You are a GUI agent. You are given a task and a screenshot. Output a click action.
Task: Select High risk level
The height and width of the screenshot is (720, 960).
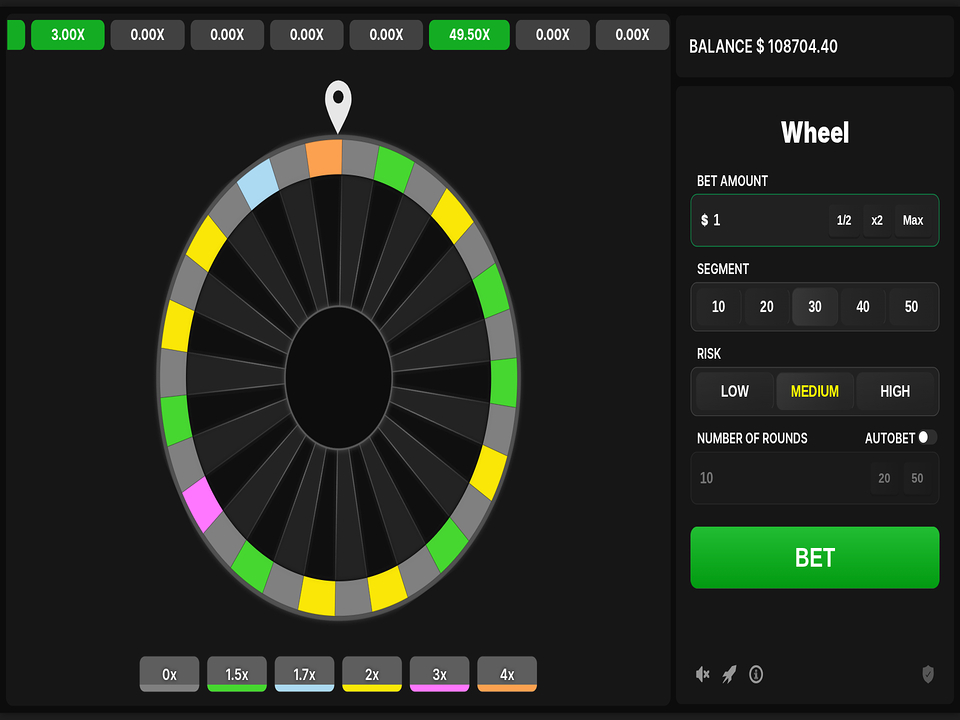pyautogui.click(x=895, y=391)
